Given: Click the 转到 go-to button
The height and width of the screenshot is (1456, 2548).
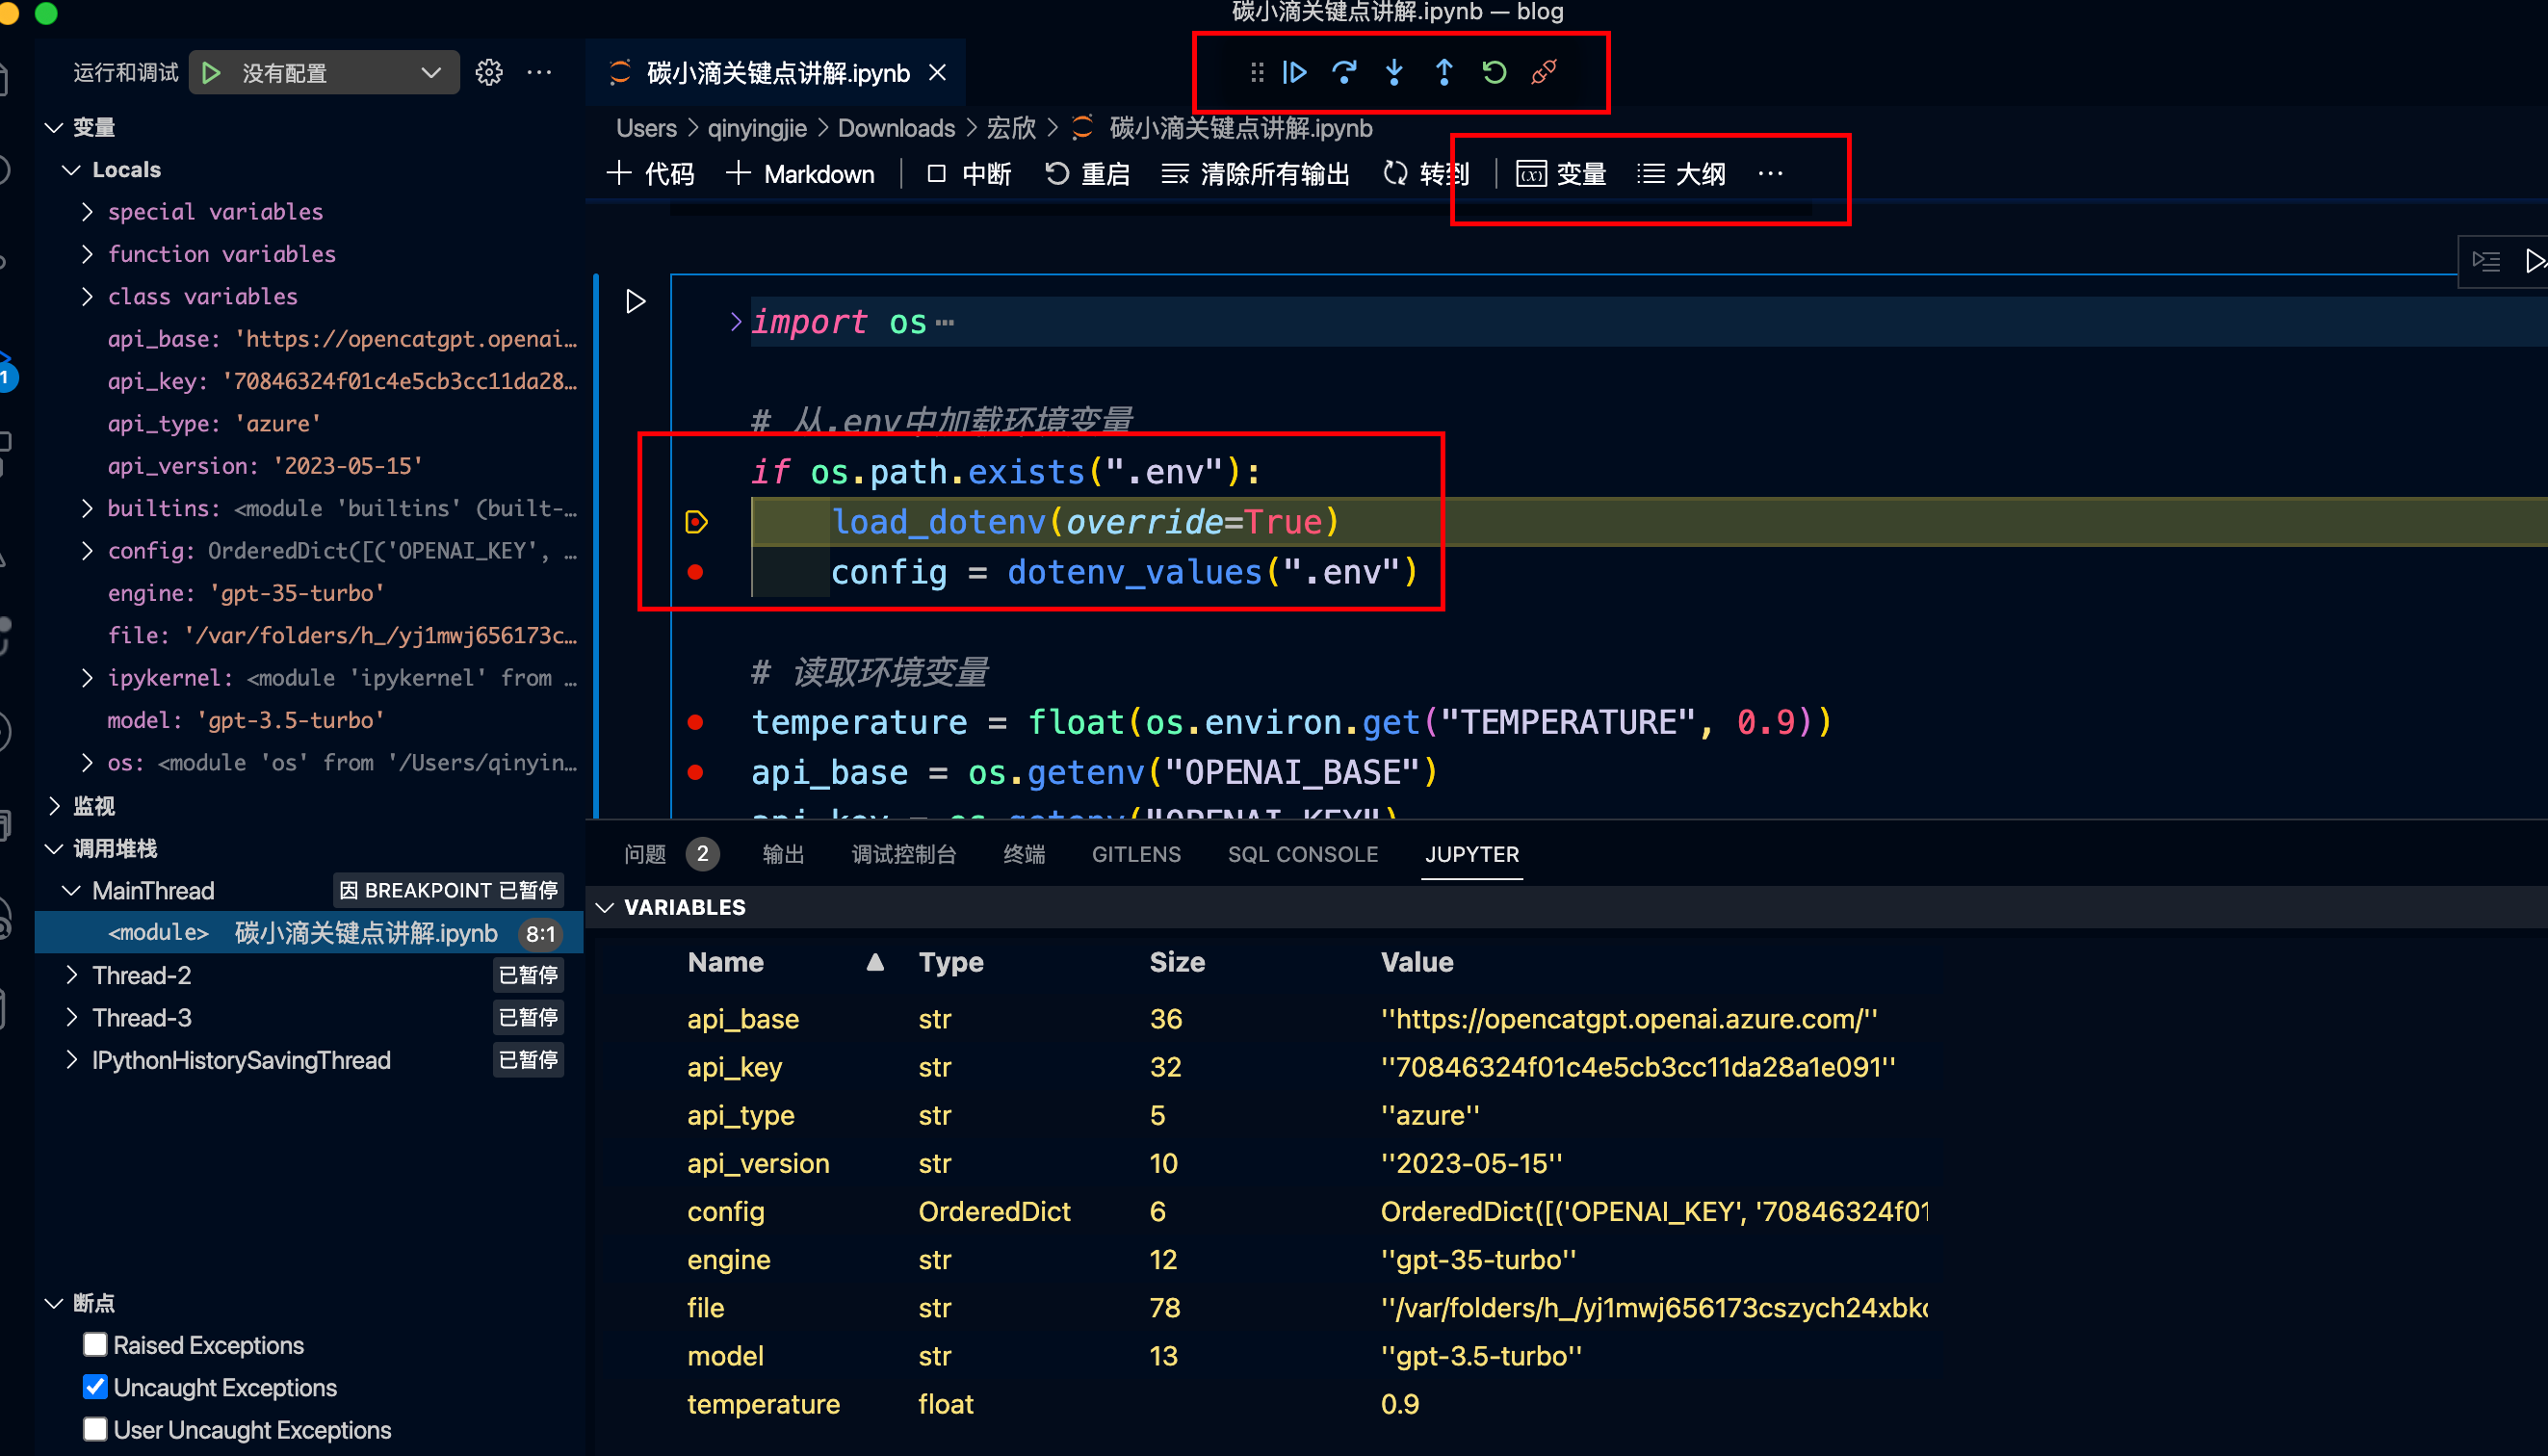Looking at the screenshot, I should (1426, 174).
